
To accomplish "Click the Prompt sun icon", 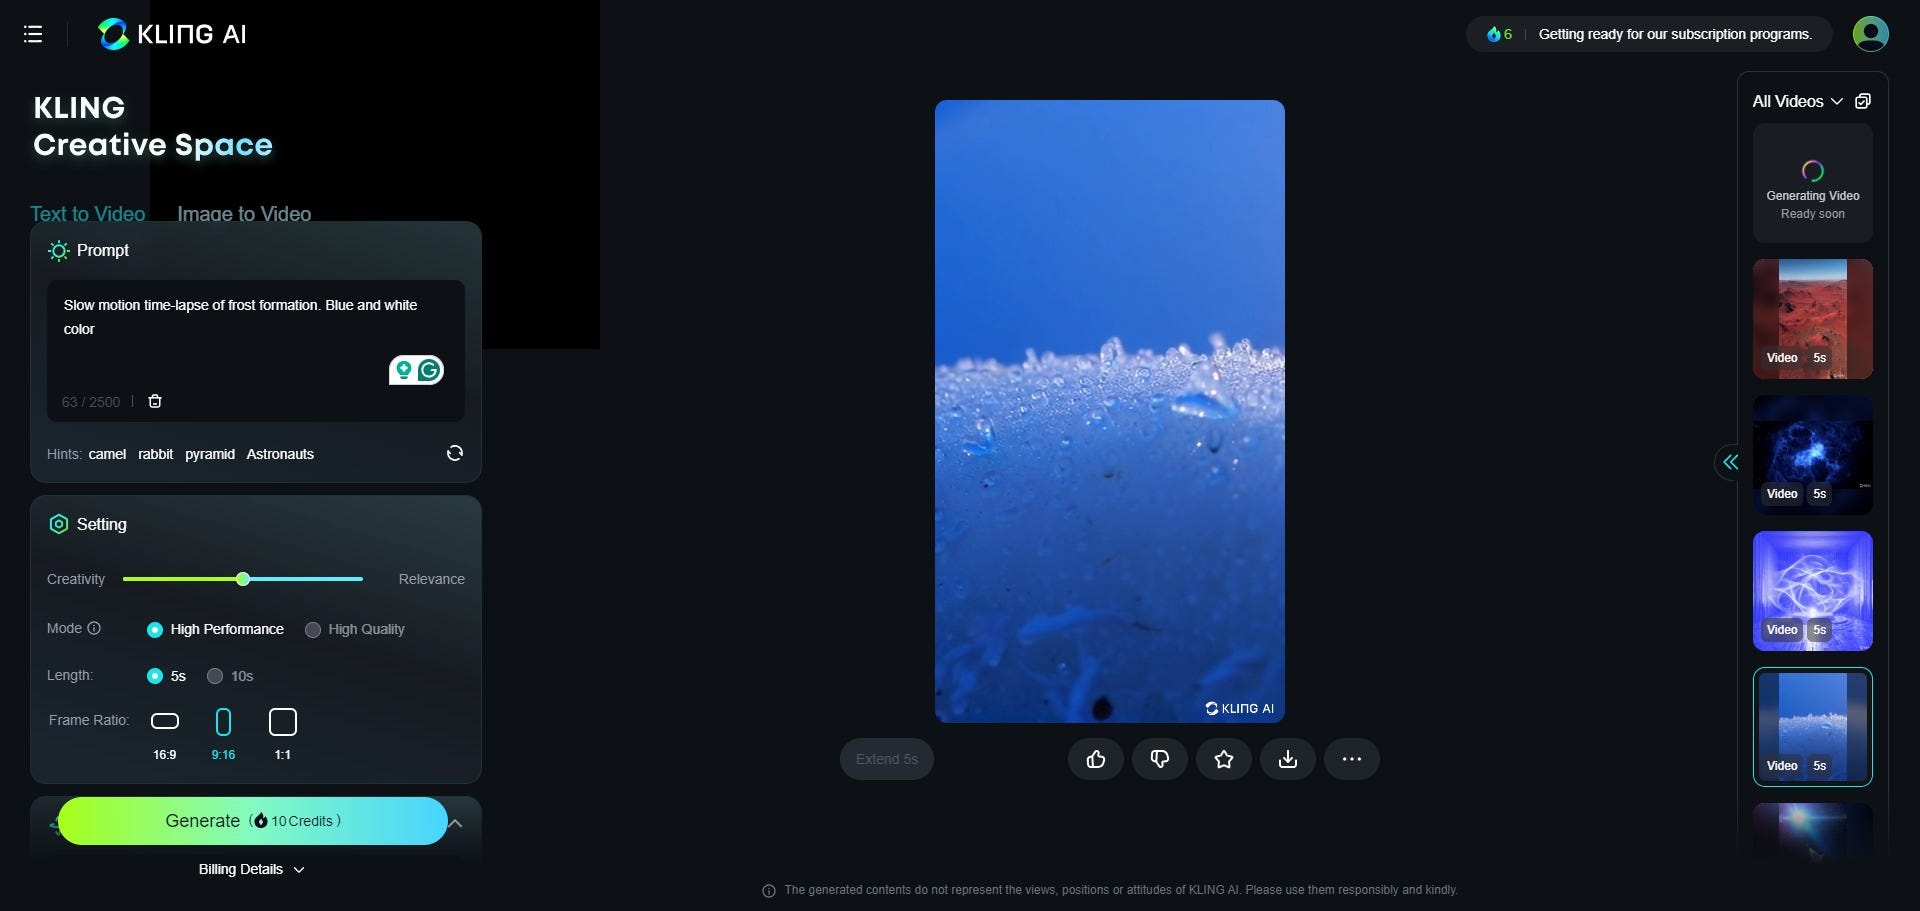I will pos(59,250).
